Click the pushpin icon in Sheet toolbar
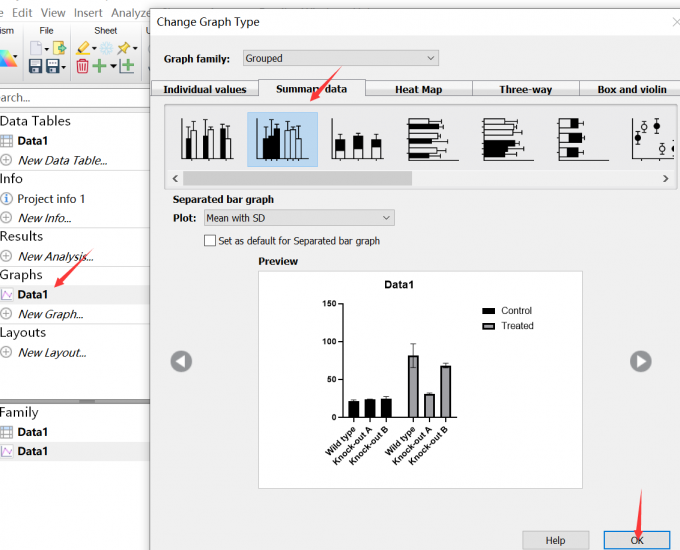680x550 pixels. pyautogui.click(x=124, y=48)
